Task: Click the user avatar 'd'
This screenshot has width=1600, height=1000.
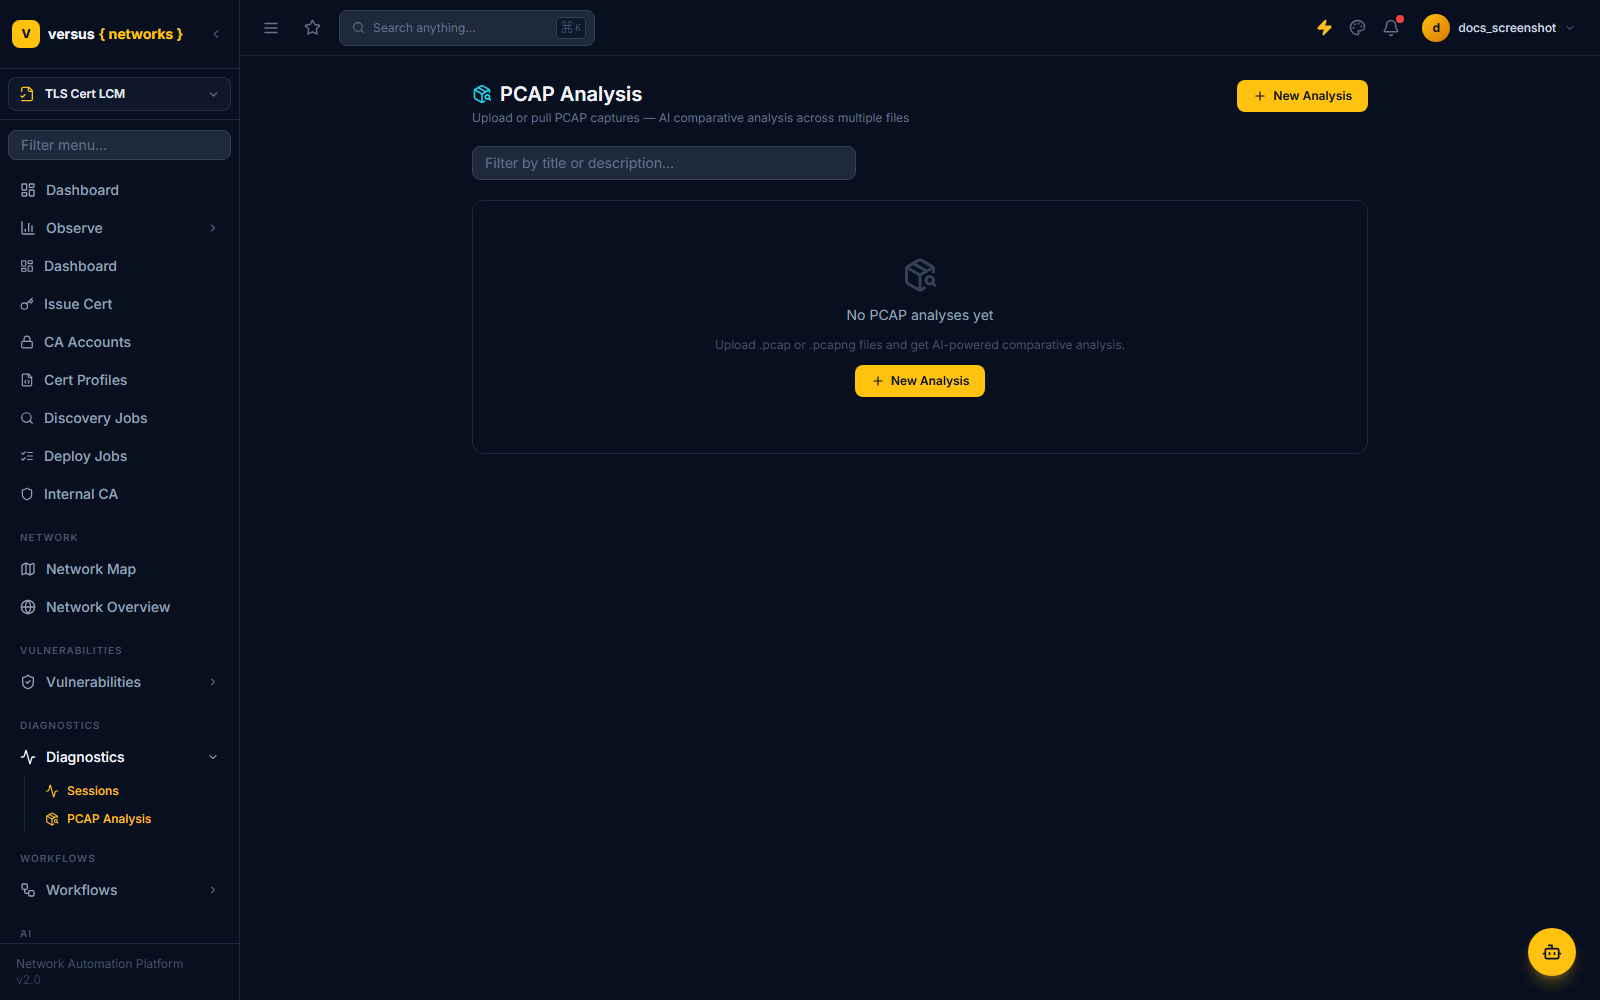Action: [1436, 28]
